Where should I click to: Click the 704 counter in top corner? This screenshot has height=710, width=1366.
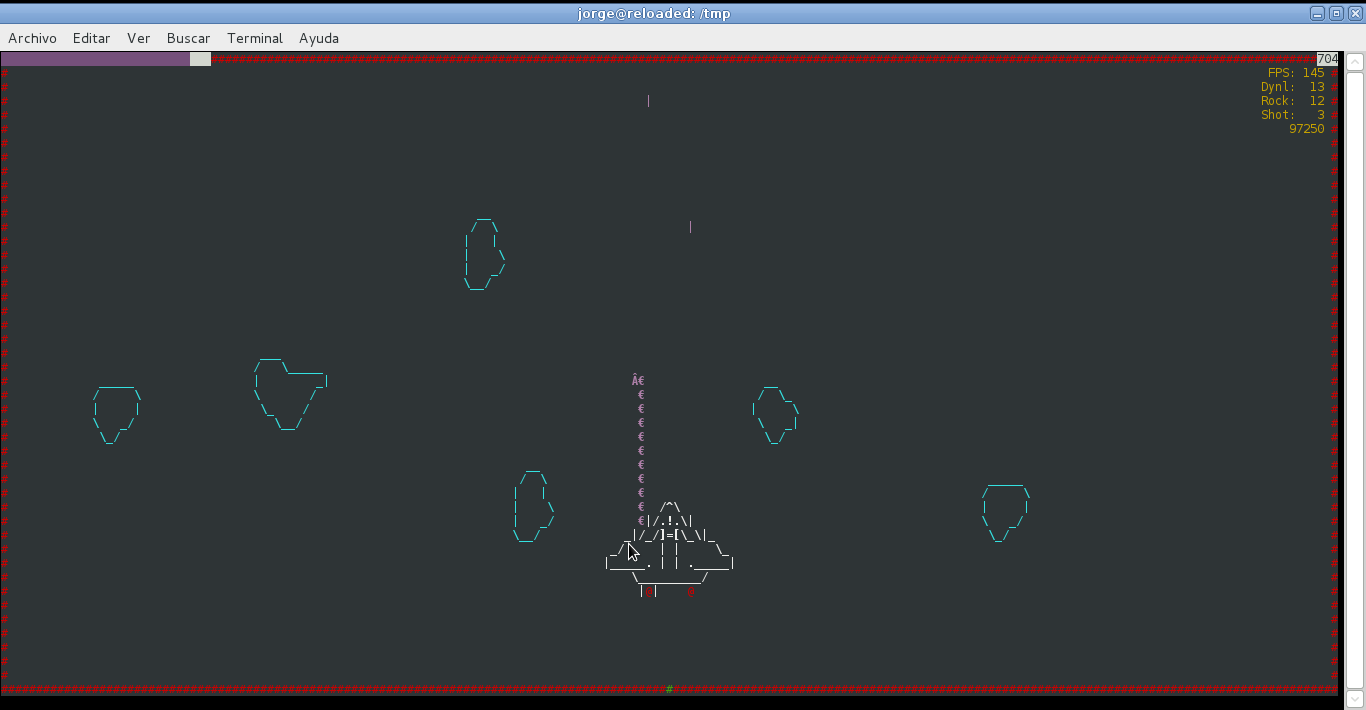point(1327,59)
